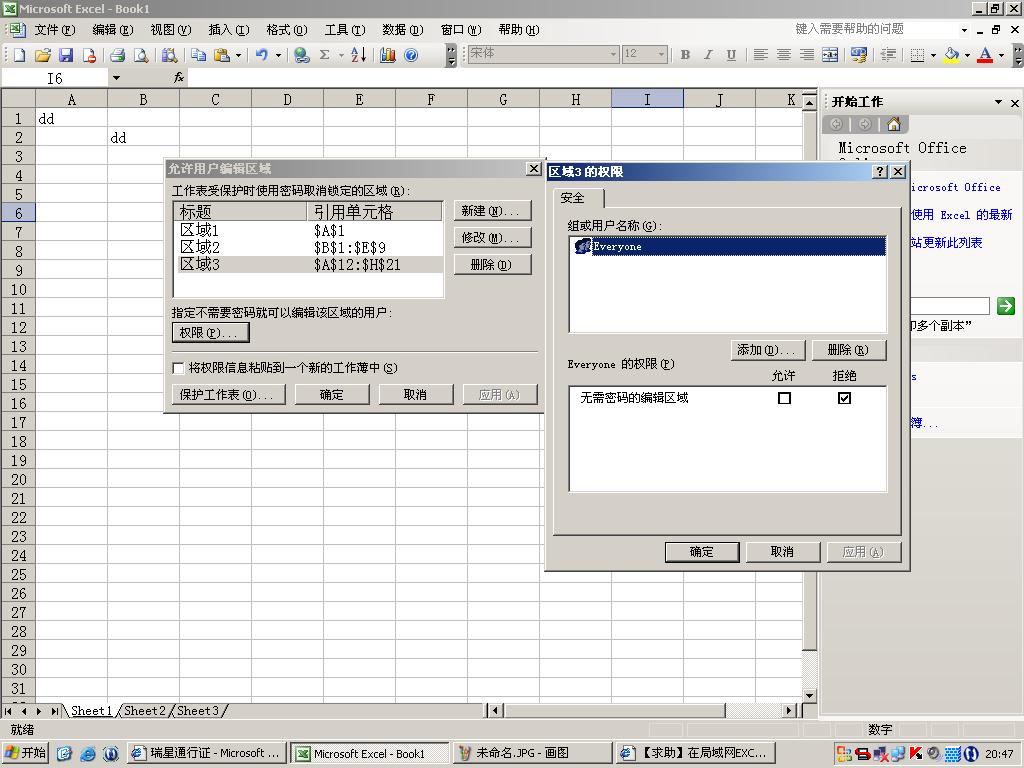Click green arrow search go button

pyautogui.click(x=1006, y=306)
